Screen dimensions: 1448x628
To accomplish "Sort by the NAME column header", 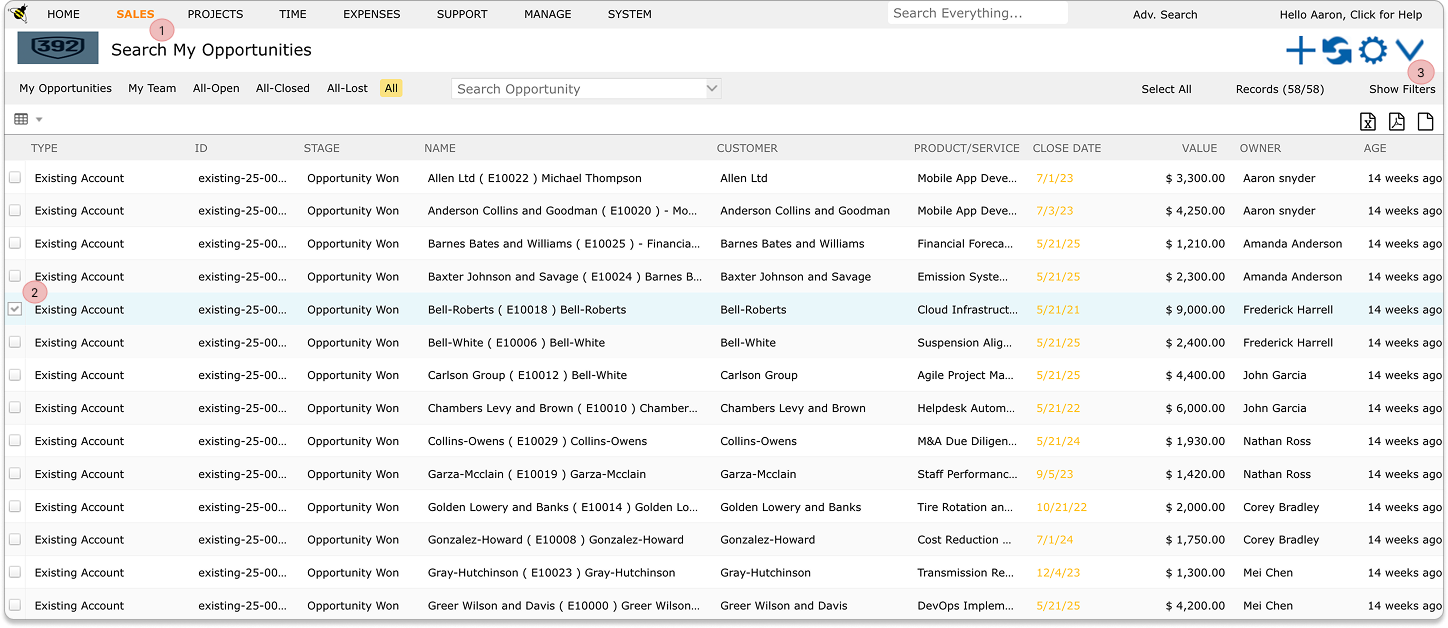I will [x=440, y=148].
